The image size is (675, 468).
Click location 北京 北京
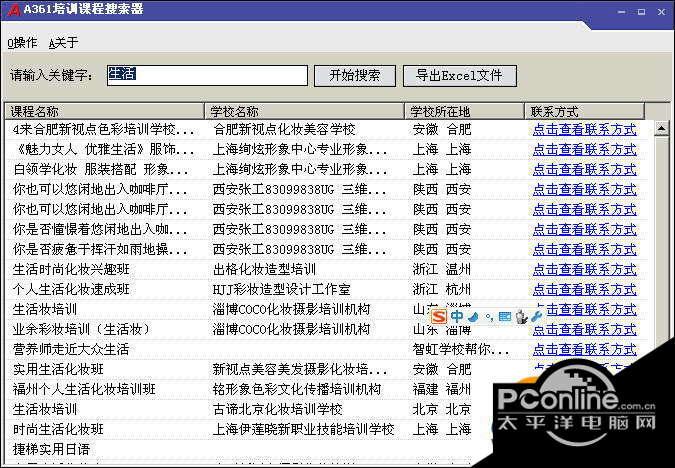[x=442, y=409]
